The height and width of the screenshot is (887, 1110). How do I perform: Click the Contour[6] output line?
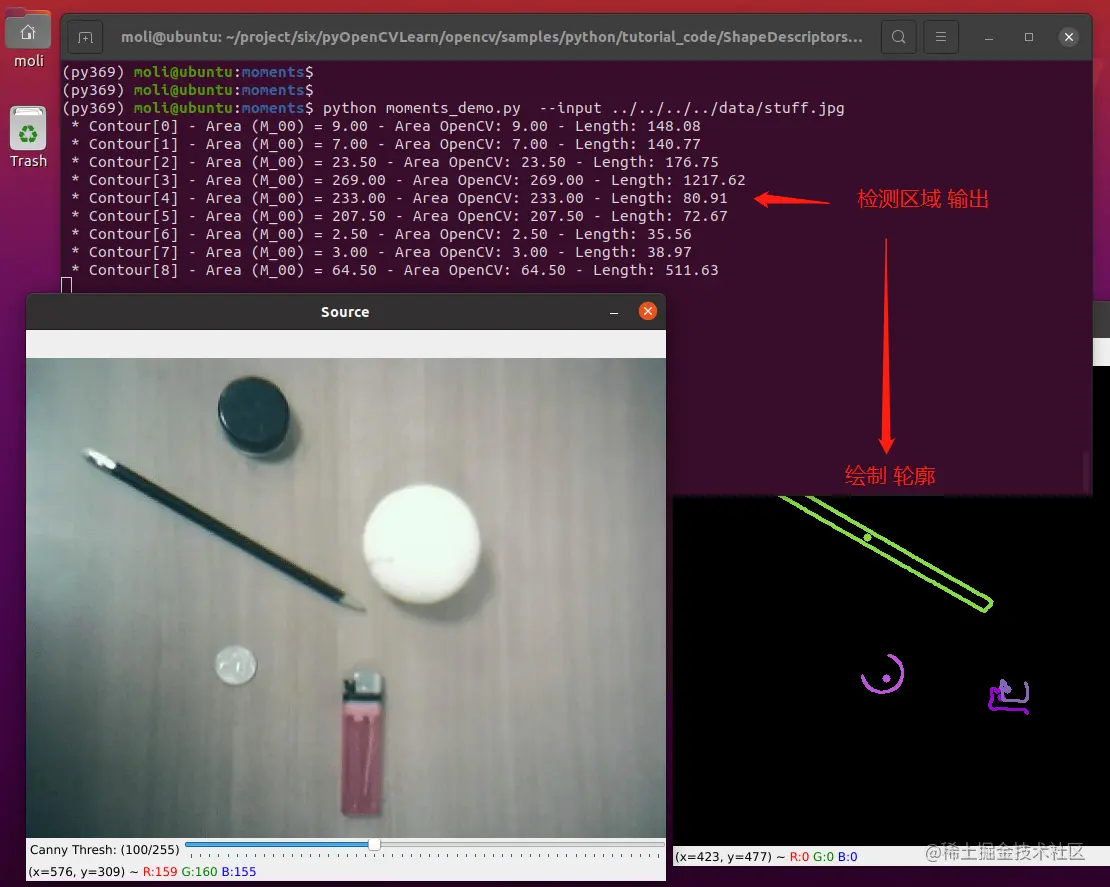coord(381,234)
